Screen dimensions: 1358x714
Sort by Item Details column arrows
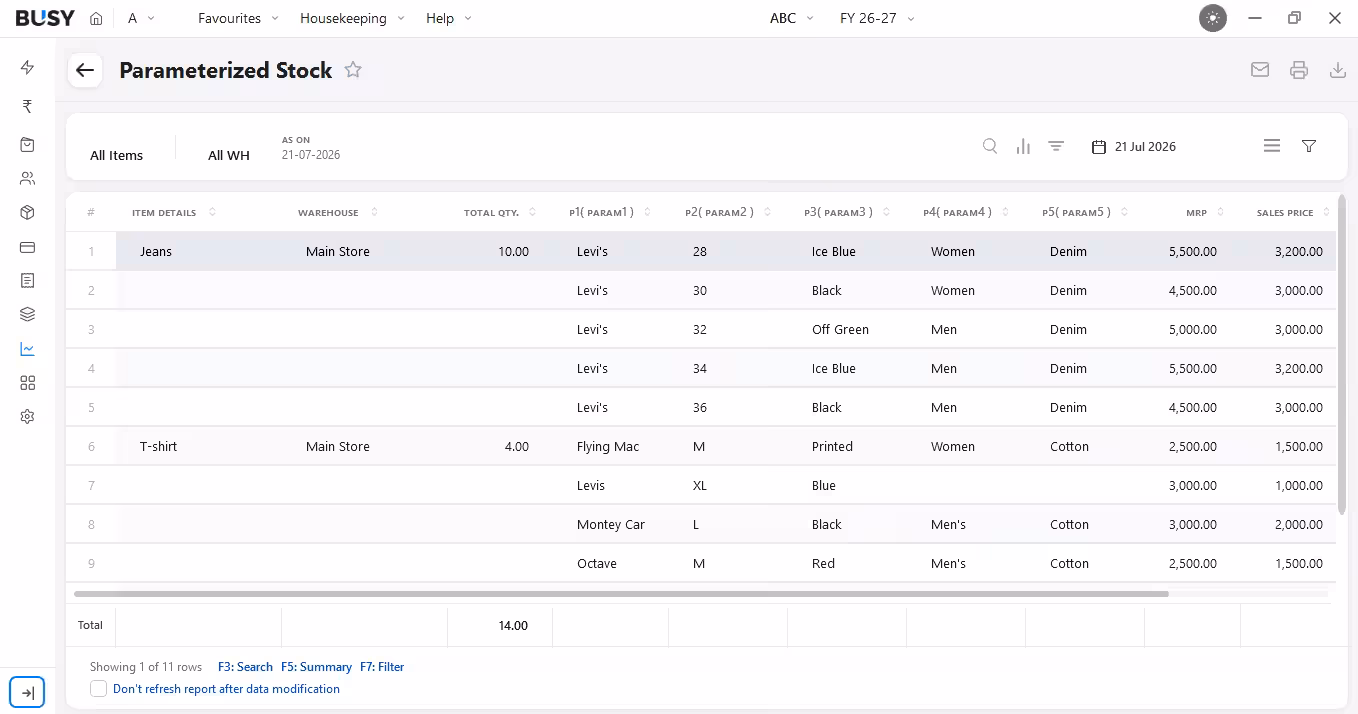(212, 212)
